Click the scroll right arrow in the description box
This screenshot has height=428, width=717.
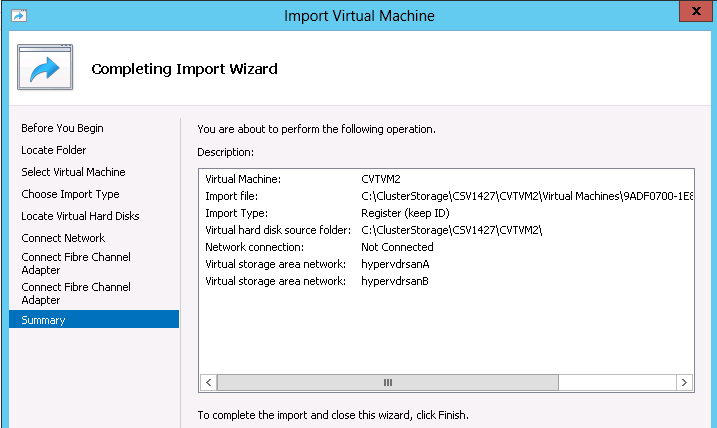(x=684, y=382)
